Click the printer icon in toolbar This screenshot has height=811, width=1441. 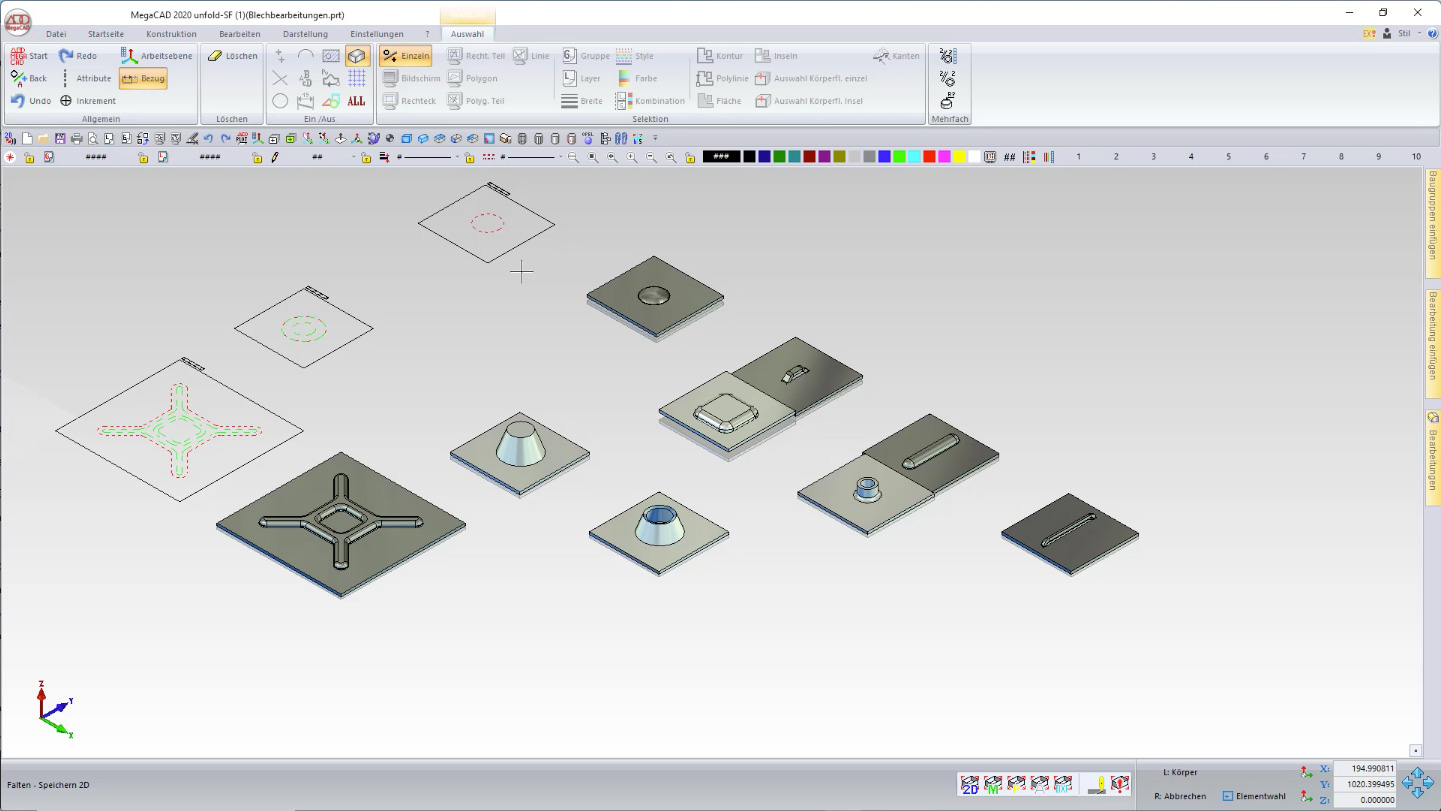pyautogui.click(x=77, y=139)
